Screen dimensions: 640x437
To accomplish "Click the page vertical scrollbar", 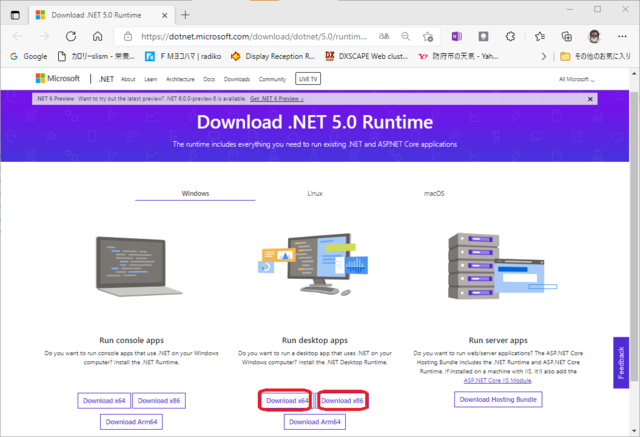I will [634, 237].
